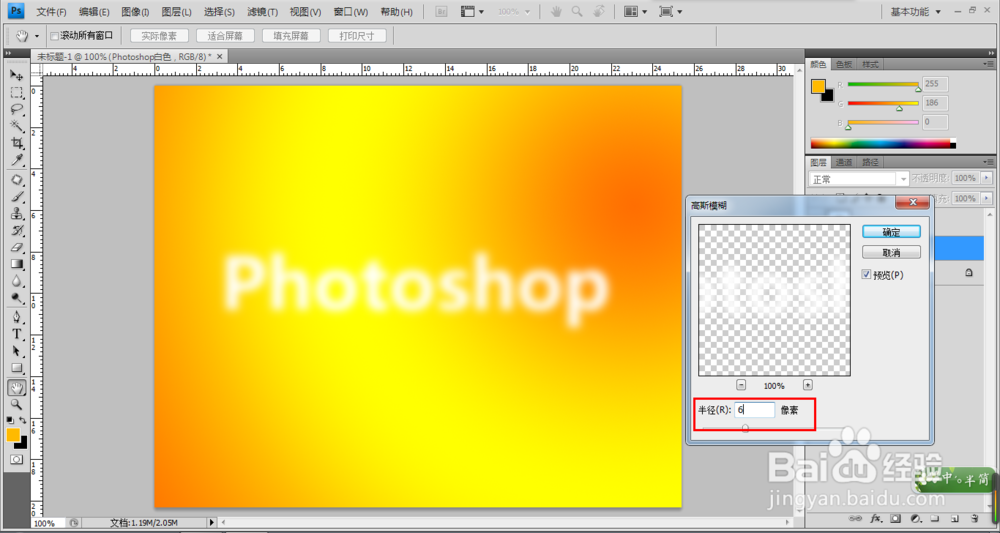Viewport: 1000px width, 533px height.
Task: Click the link layers icon
Action: 857,518
